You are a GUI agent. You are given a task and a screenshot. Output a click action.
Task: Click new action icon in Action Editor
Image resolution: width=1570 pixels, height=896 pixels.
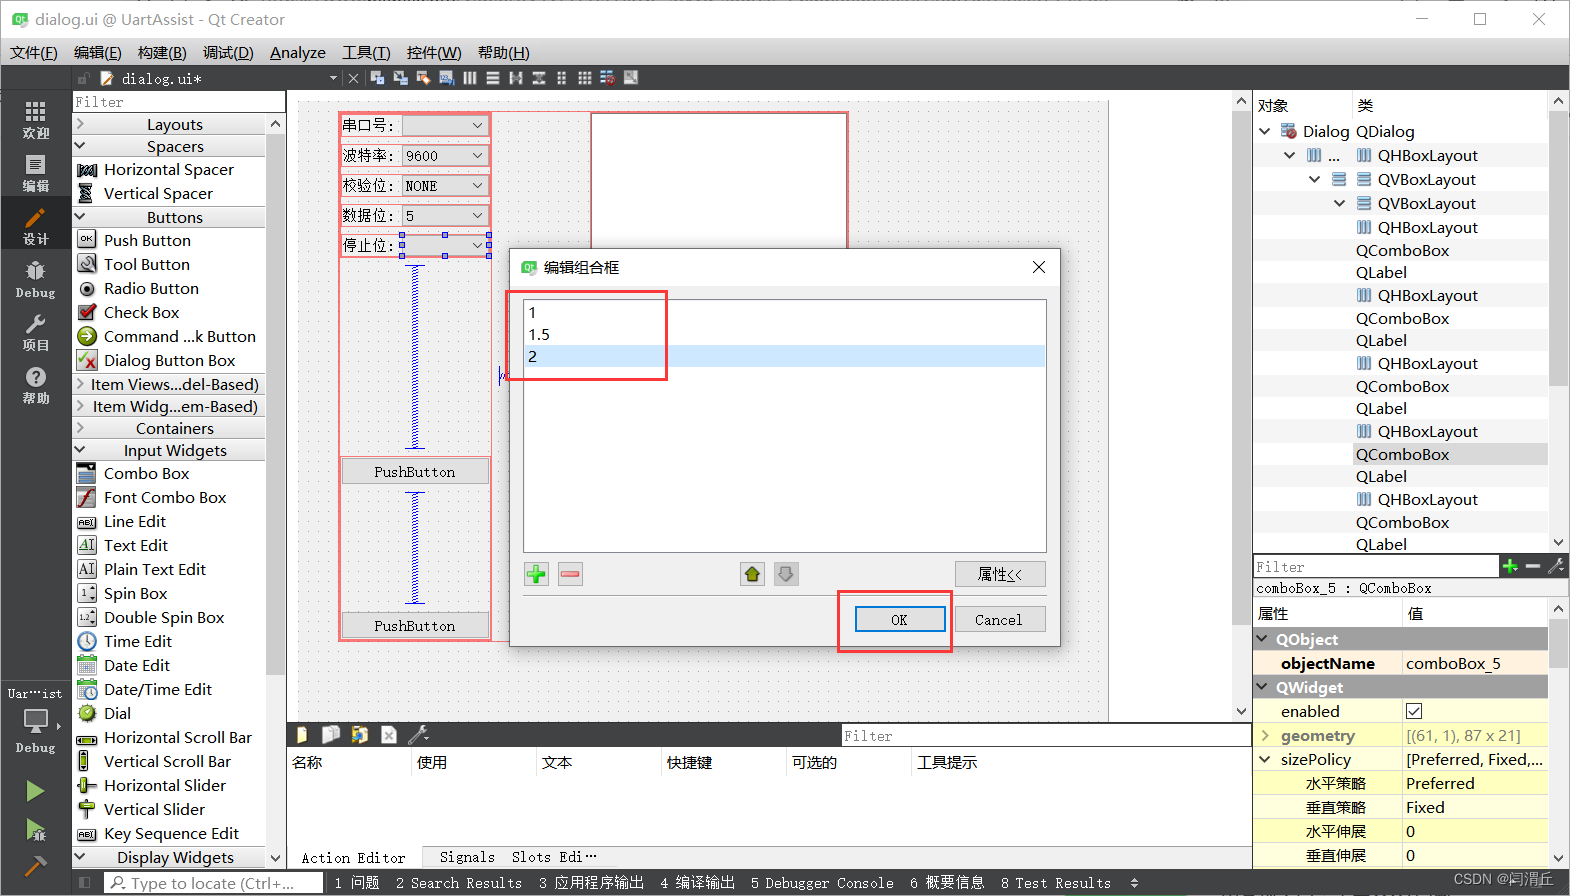pos(302,735)
